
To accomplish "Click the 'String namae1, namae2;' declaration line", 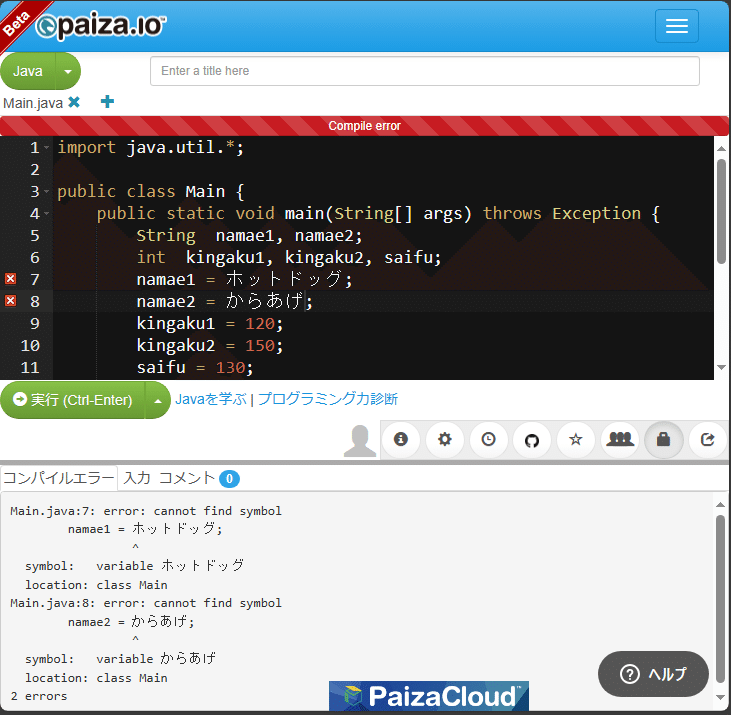I will tap(249, 236).
